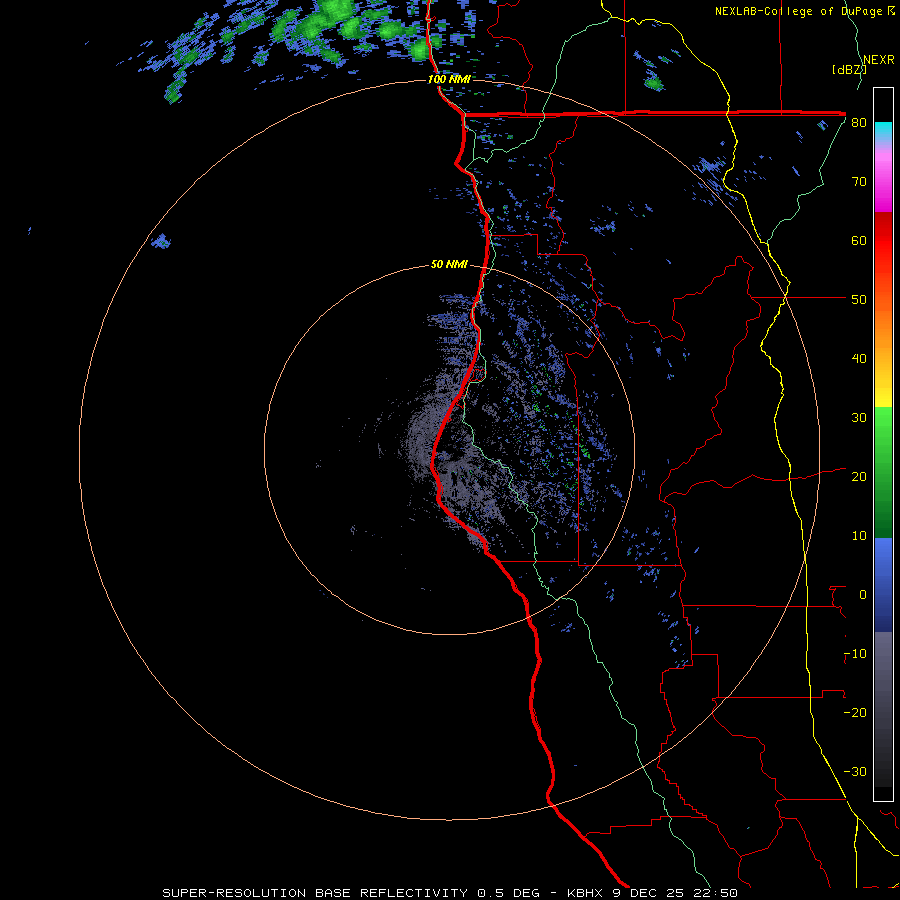
Task: Click the 100 NMI range ring label
Action: (449, 79)
